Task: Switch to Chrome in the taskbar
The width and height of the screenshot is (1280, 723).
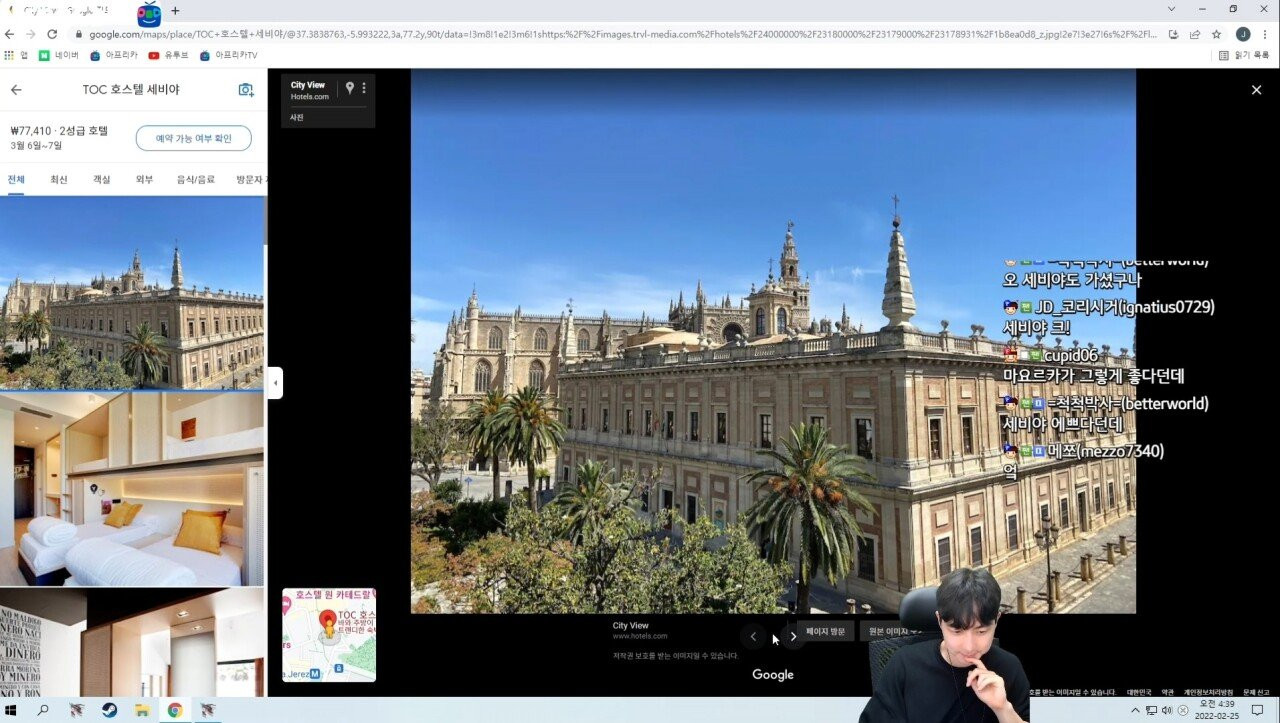Action: pyautogui.click(x=175, y=710)
